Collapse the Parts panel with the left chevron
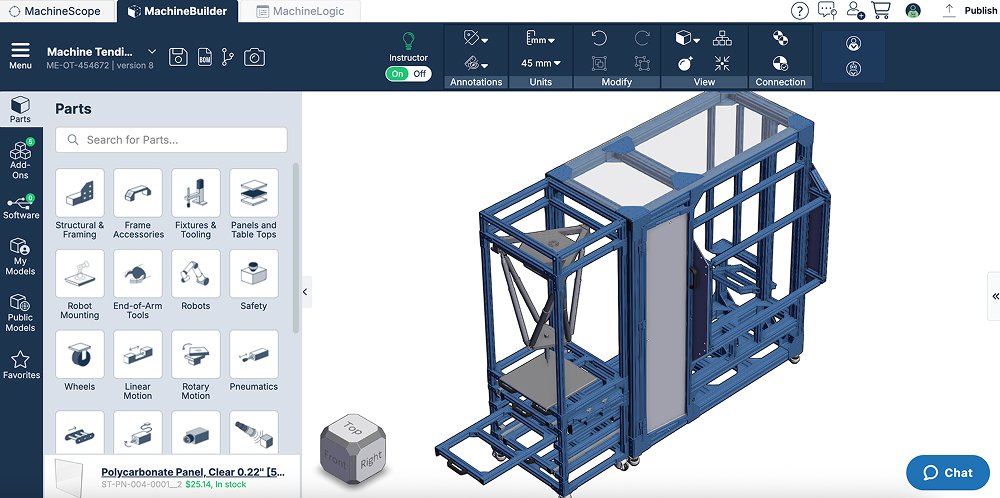Screen dimensions: 1000x498 (305, 292)
